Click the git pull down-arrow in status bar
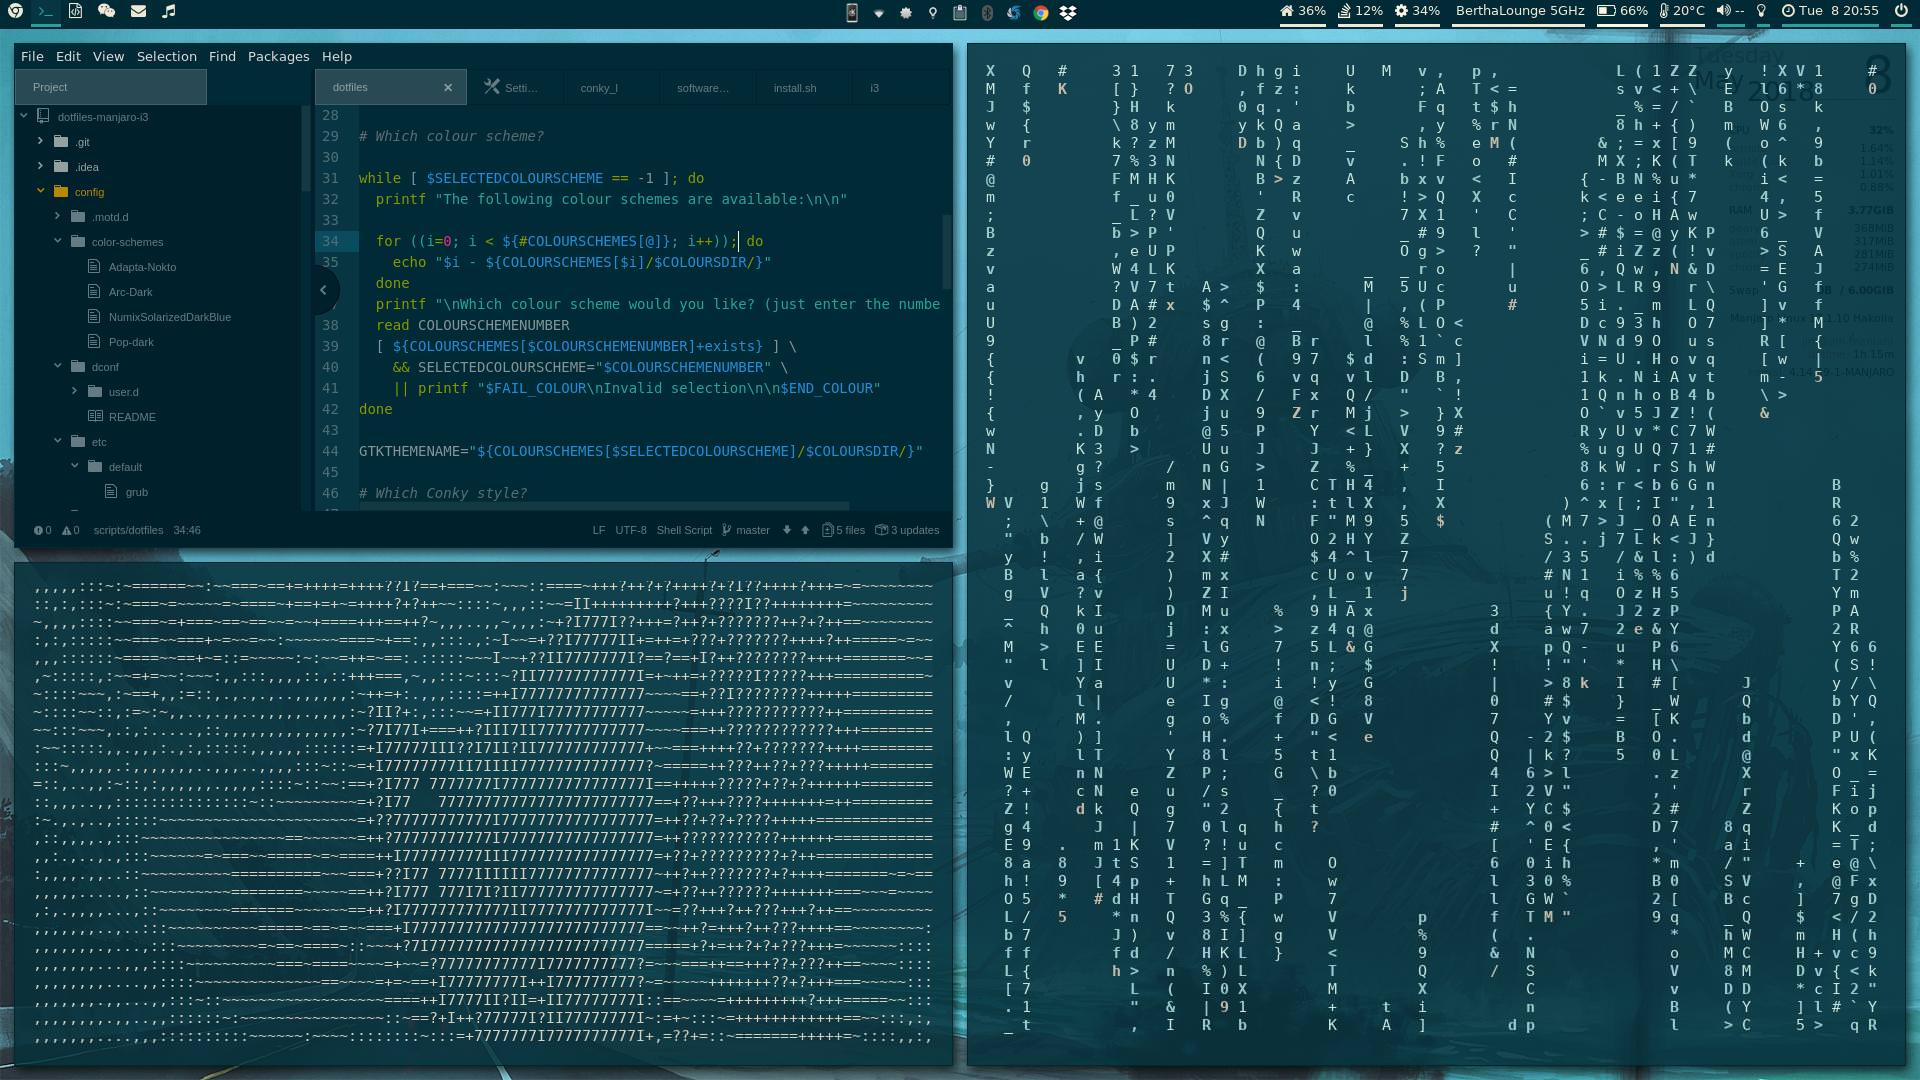Screen dimensions: 1920x1080 pyautogui.click(x=787, y=530)
